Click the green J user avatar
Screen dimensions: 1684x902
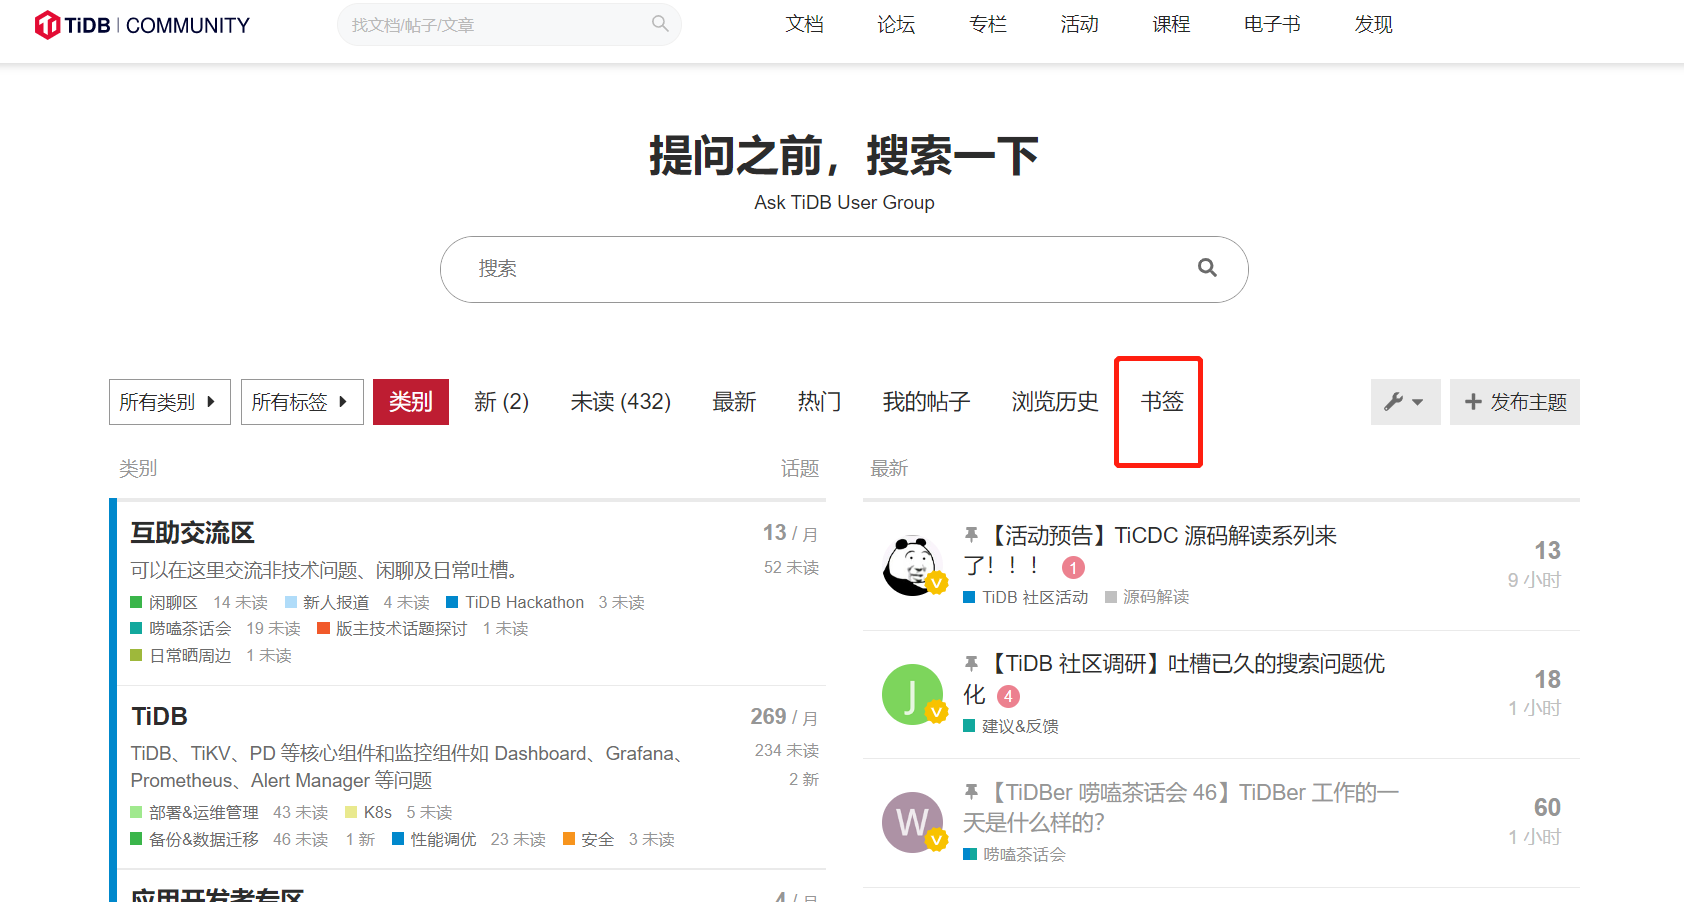913,694
